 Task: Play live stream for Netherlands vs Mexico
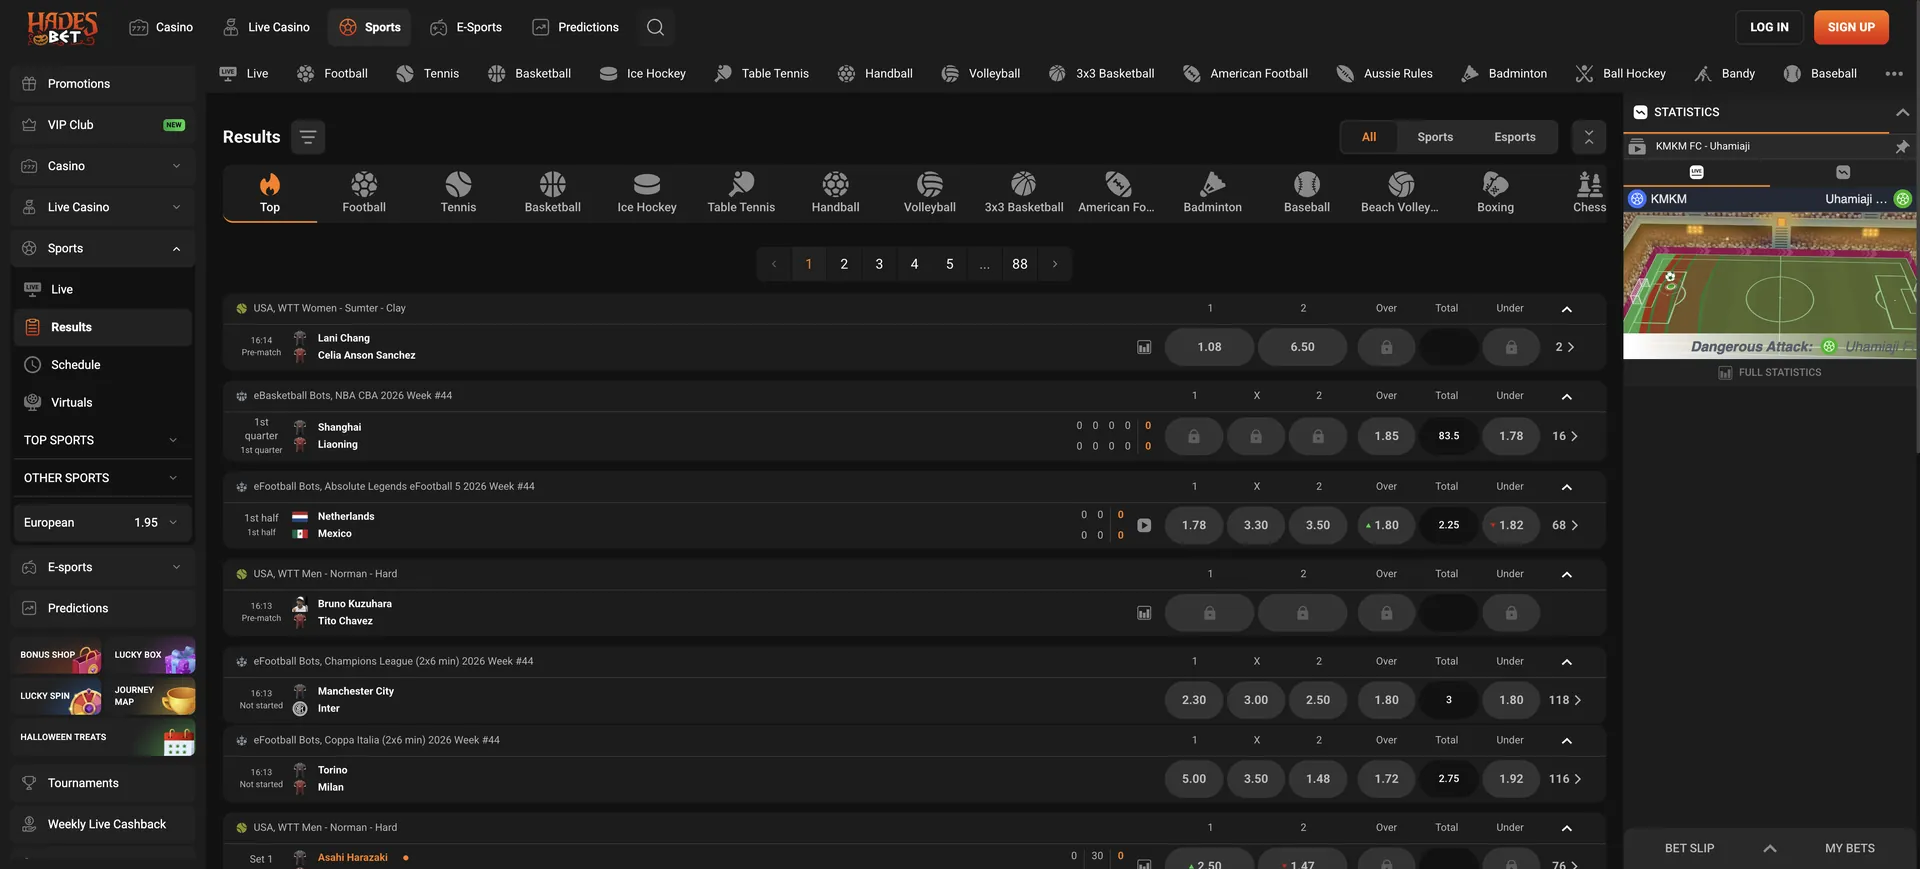1144,525
